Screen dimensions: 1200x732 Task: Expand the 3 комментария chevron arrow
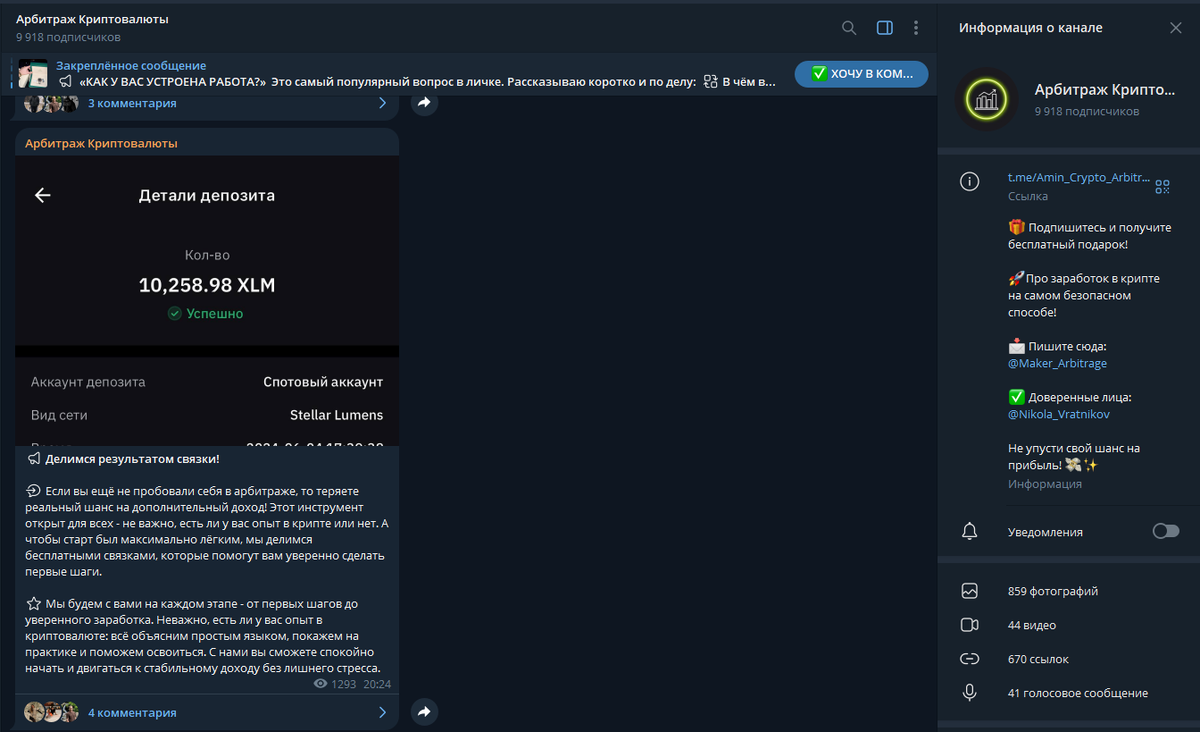pyautogui.click(x=381, y=103)
